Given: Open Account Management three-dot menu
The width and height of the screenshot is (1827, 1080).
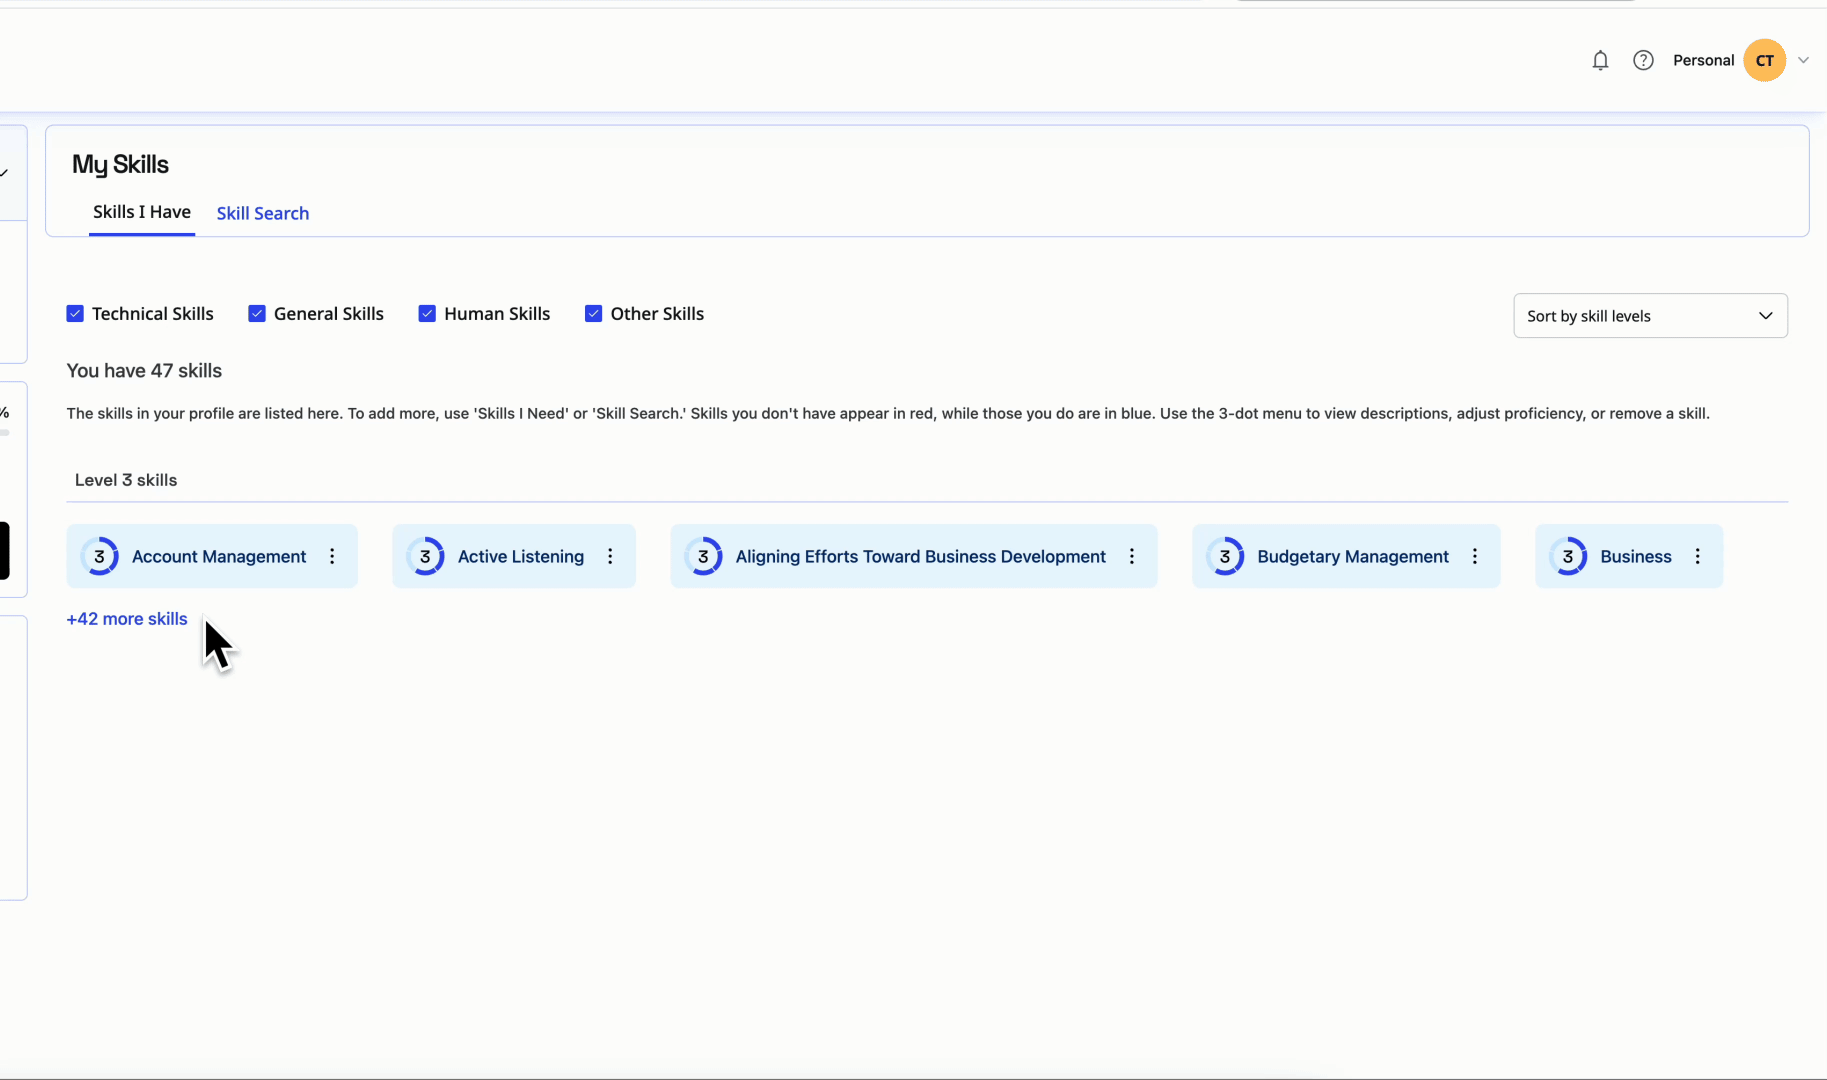Looking at the screenshot, I should [332, 557].
